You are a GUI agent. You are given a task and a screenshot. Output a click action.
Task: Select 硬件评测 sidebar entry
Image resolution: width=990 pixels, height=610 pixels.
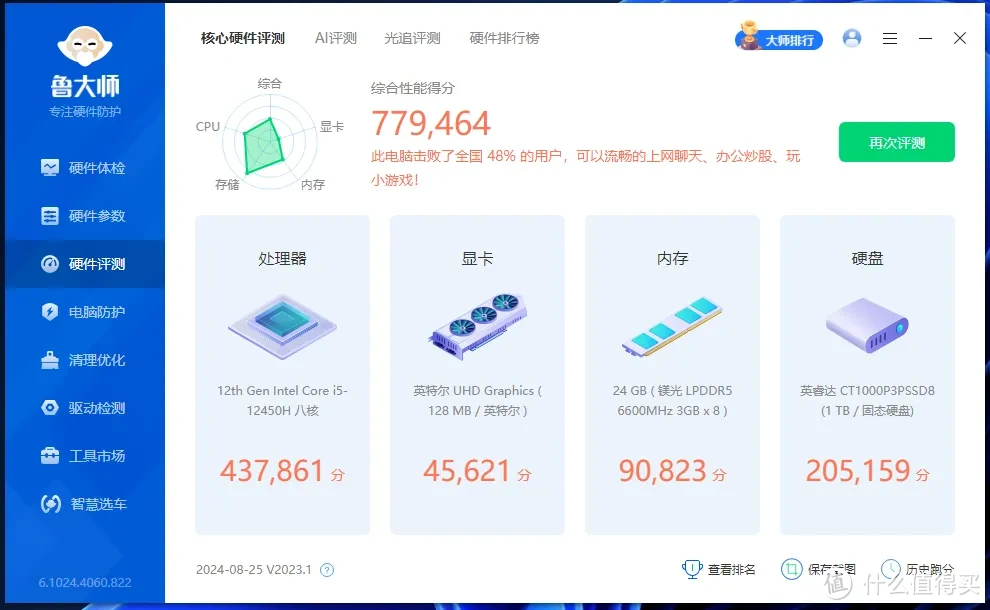point(85,264)
